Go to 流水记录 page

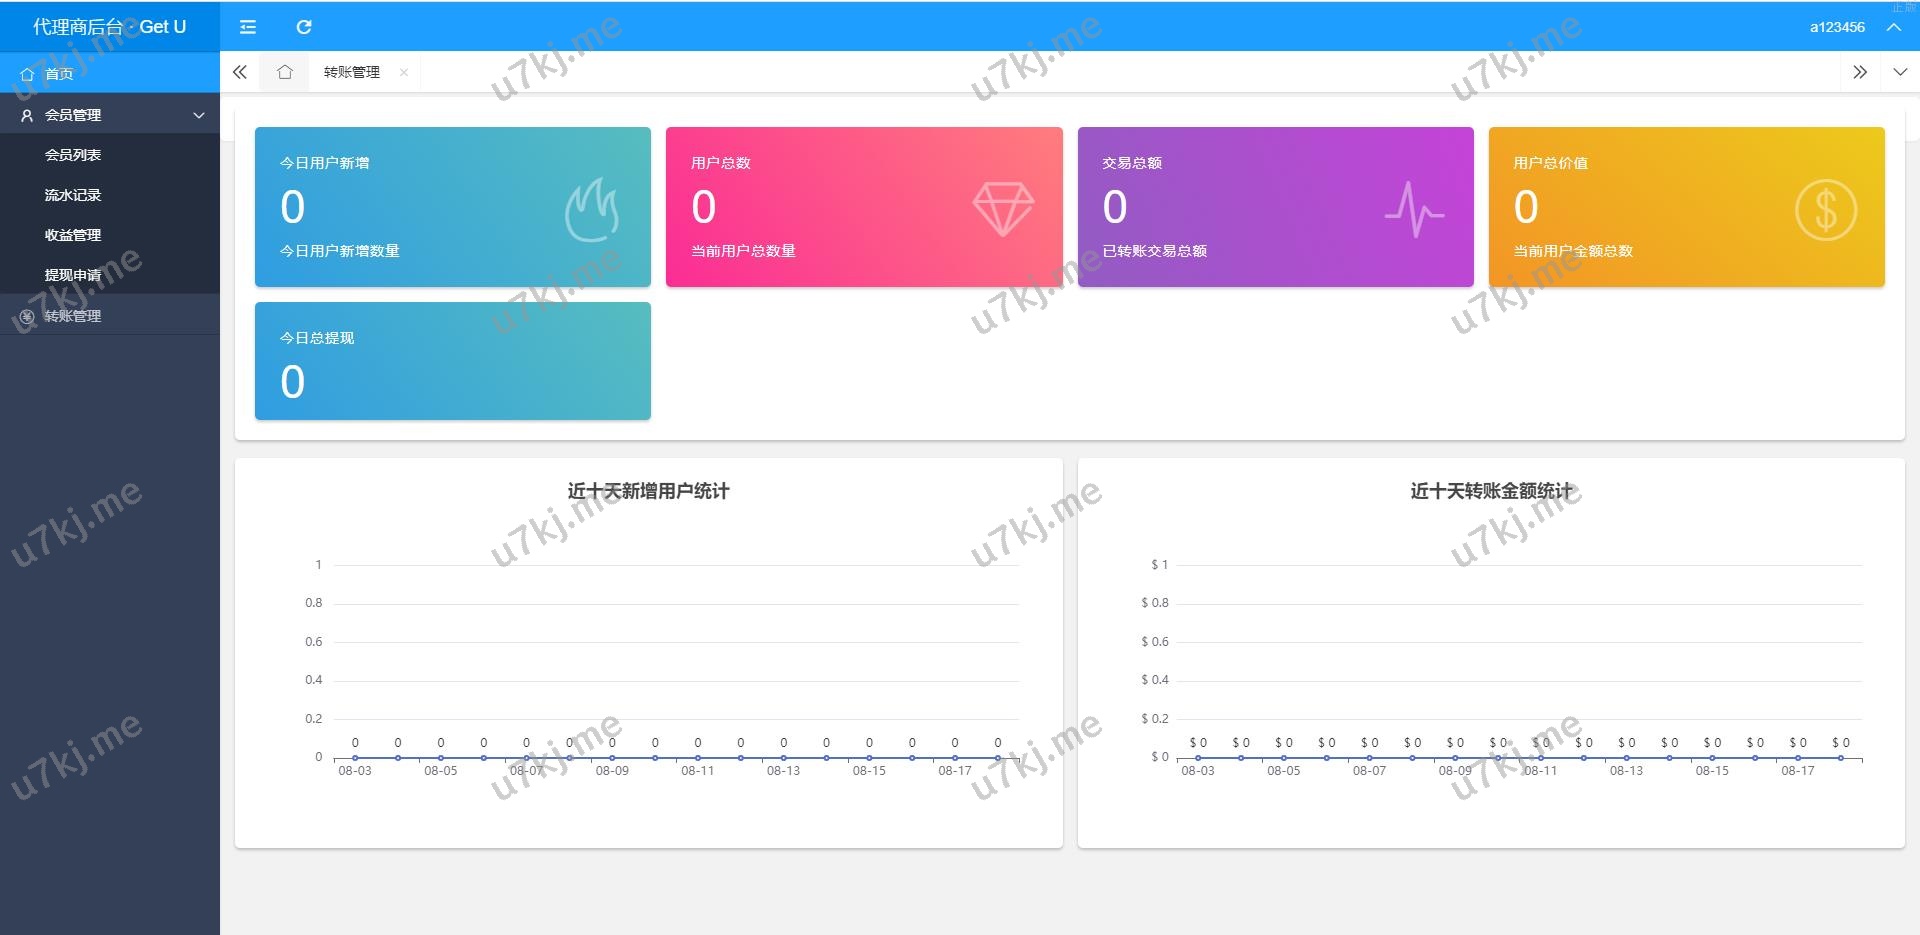click(x=73, y=195)
